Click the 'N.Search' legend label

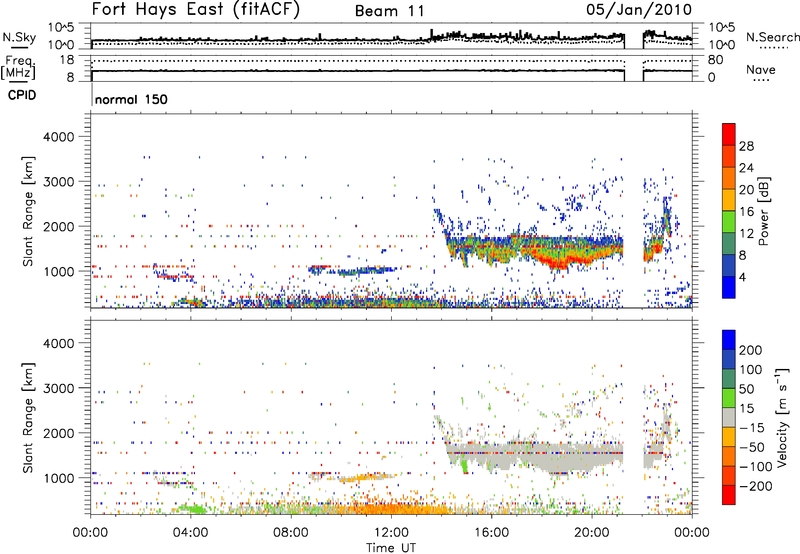[772, 37]
